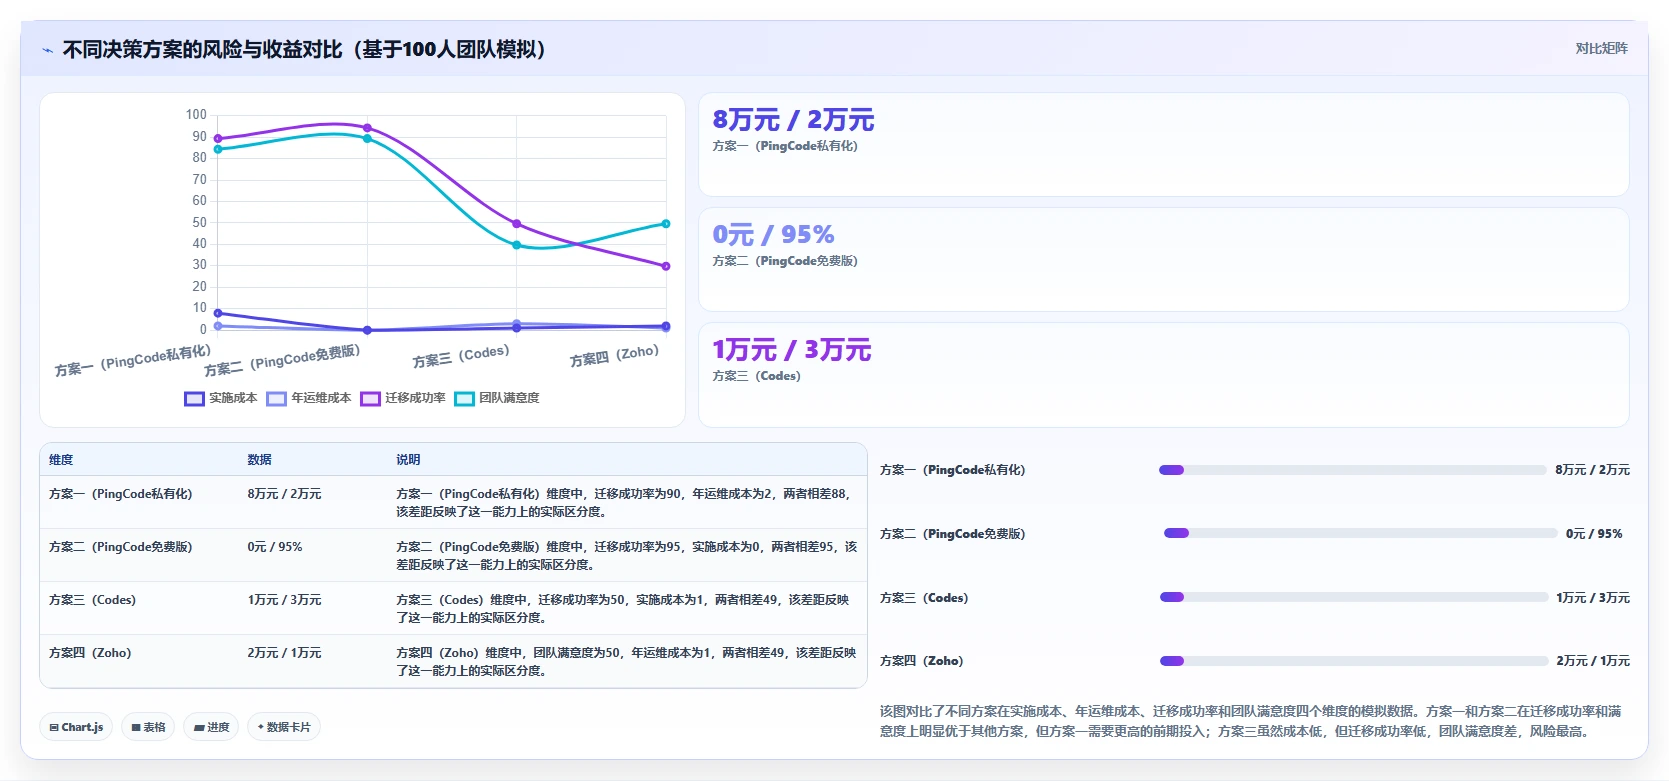Click the 方案三（Codes）x-axis label
The width and height of the screenshot is (1669, 781).
pos(461,356)
